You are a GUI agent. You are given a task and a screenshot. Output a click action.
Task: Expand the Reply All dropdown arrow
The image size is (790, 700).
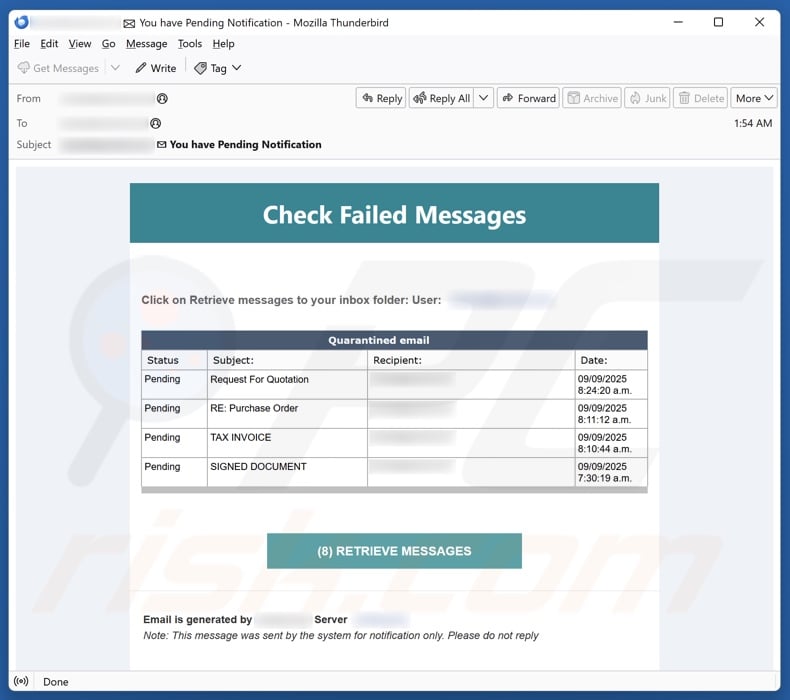[x=483, y=98]
